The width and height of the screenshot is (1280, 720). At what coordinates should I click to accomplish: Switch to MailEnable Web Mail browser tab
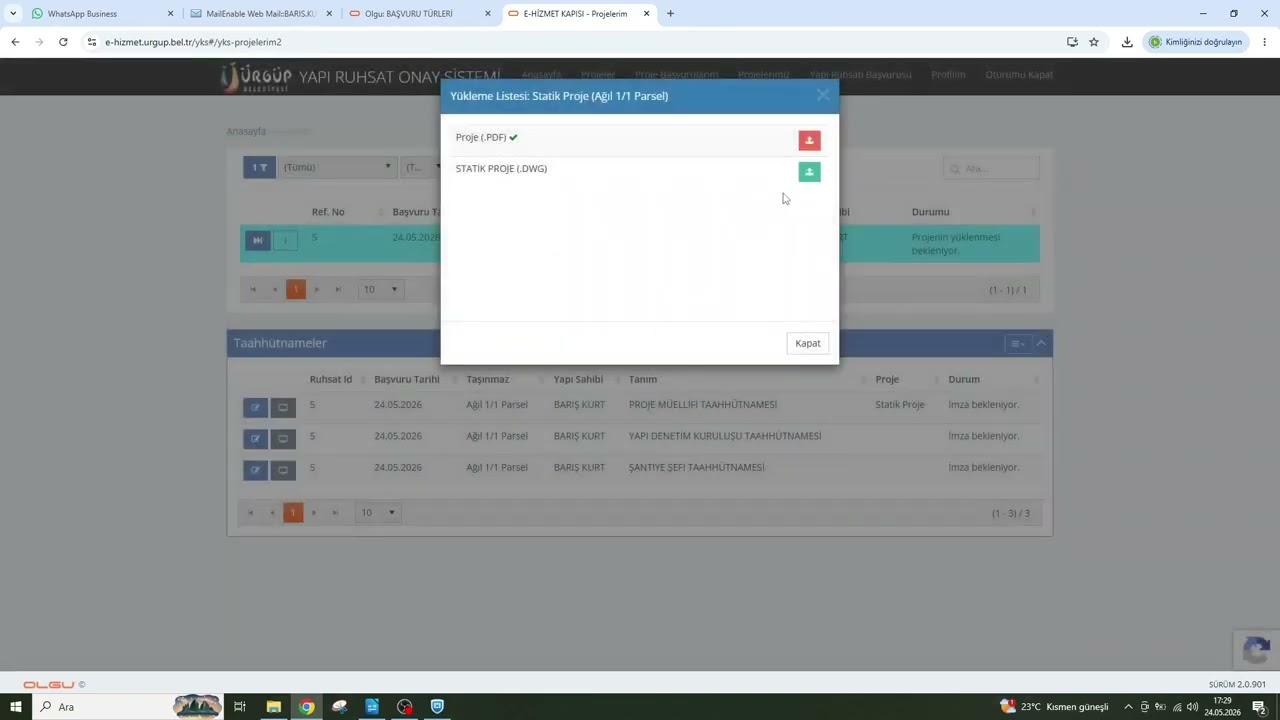coord(260,14)
